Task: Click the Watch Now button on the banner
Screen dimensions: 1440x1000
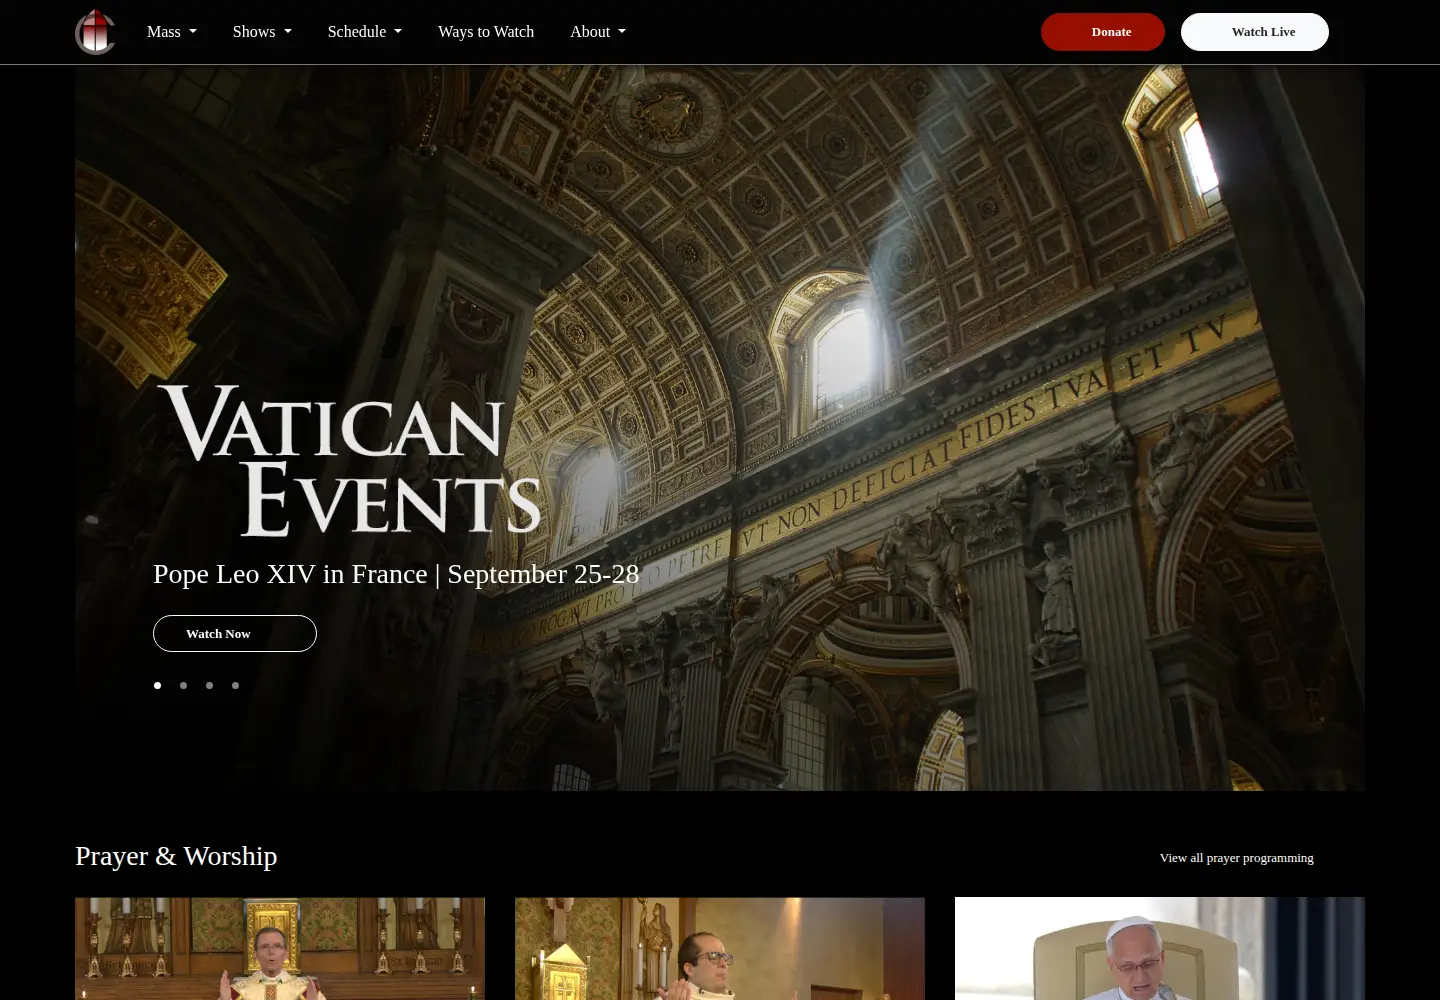Action: [235, 634]
